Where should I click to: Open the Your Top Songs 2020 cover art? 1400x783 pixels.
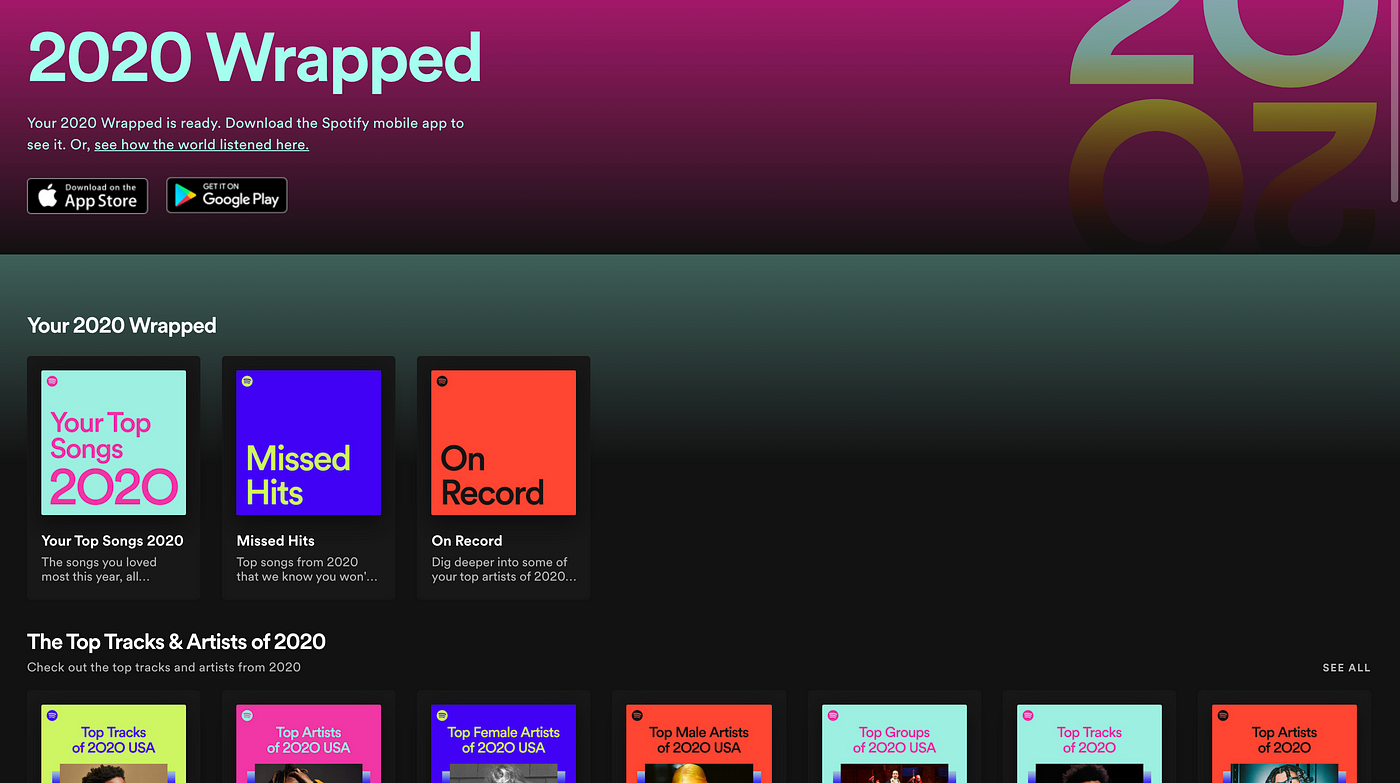(113, 443)
